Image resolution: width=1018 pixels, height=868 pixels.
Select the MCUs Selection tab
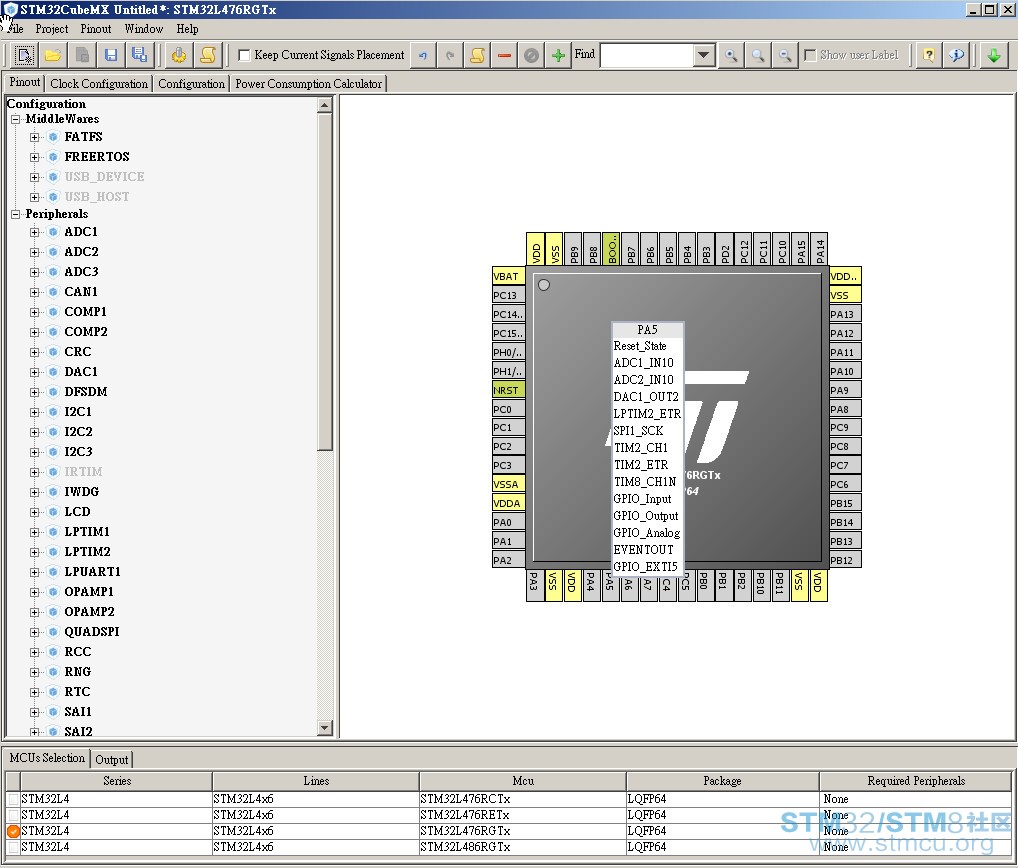47,758
